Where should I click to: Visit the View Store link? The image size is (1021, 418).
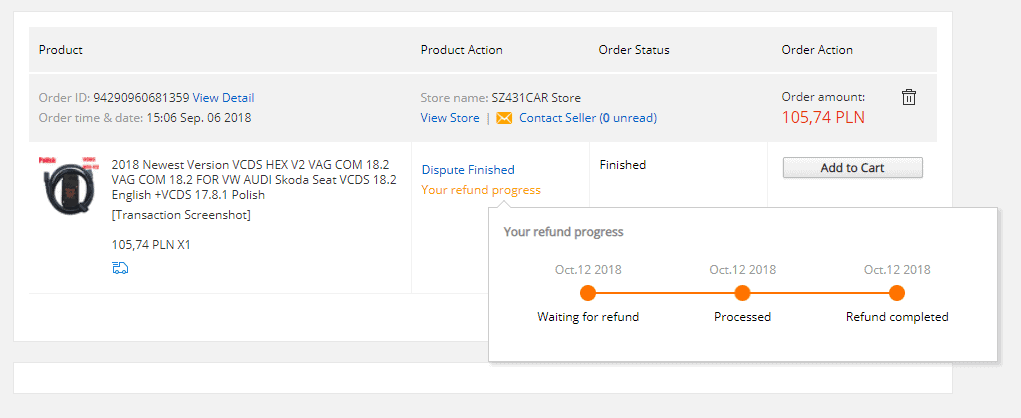coord(450,118)
